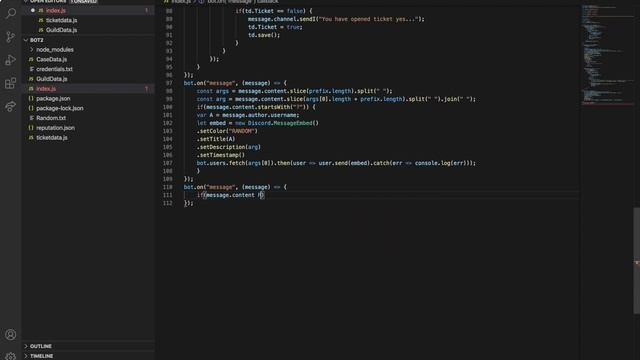
Task: Open package.json in the explorer
Action: pyautogui.click(x=53, y=98)
